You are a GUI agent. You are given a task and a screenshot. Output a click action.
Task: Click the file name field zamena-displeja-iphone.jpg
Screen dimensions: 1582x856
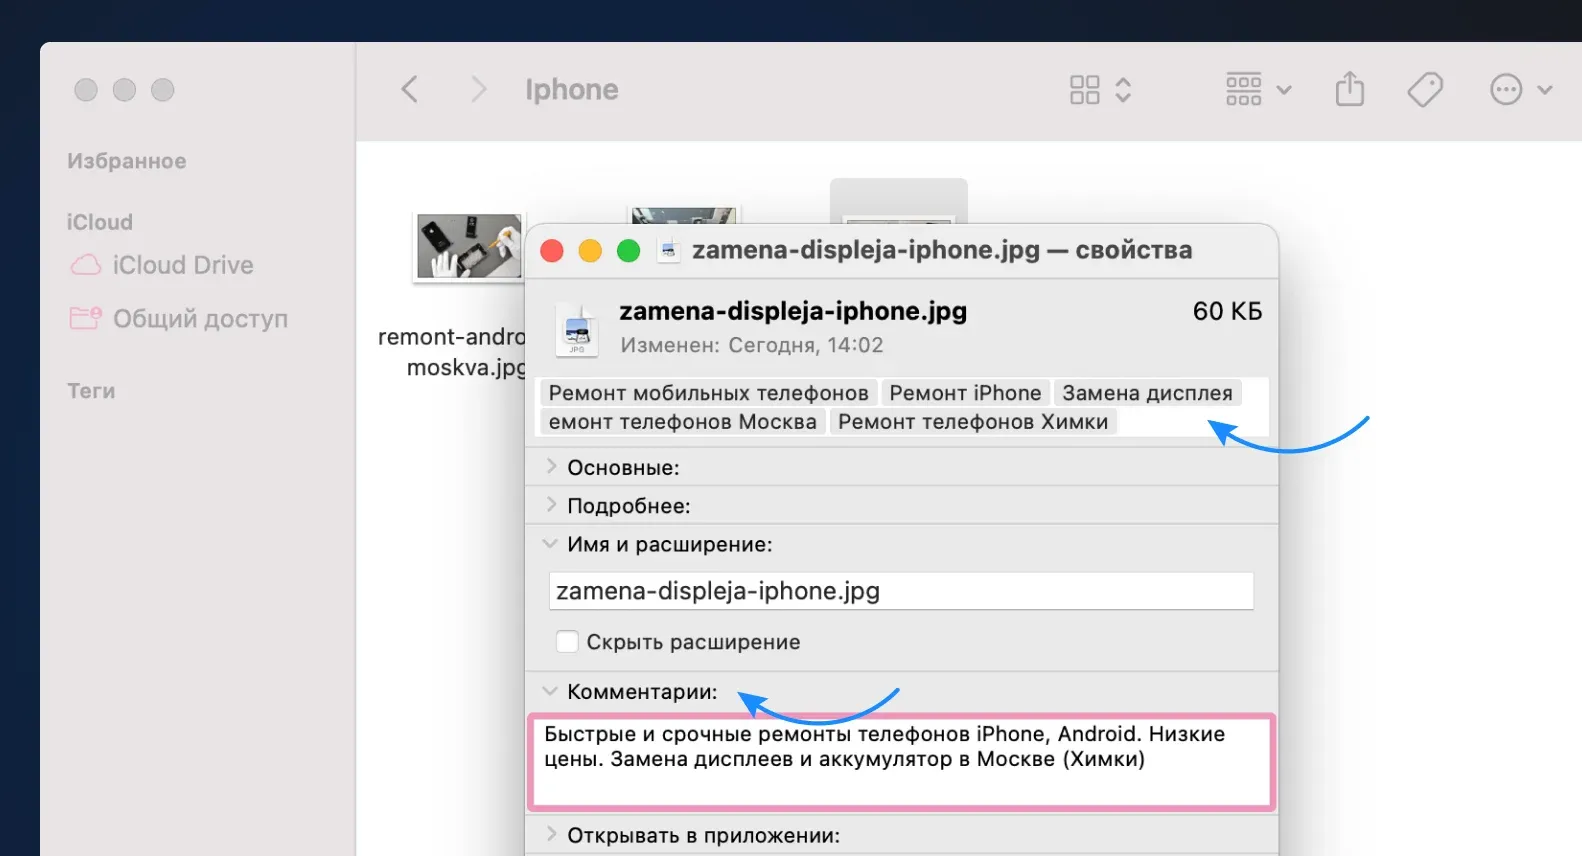pos(901,591)
